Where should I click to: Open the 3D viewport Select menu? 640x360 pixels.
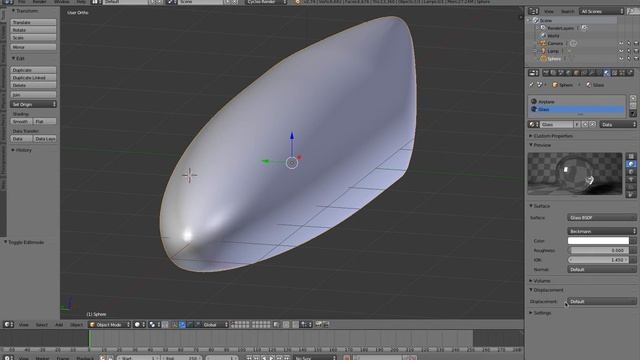tap(41, 325)
